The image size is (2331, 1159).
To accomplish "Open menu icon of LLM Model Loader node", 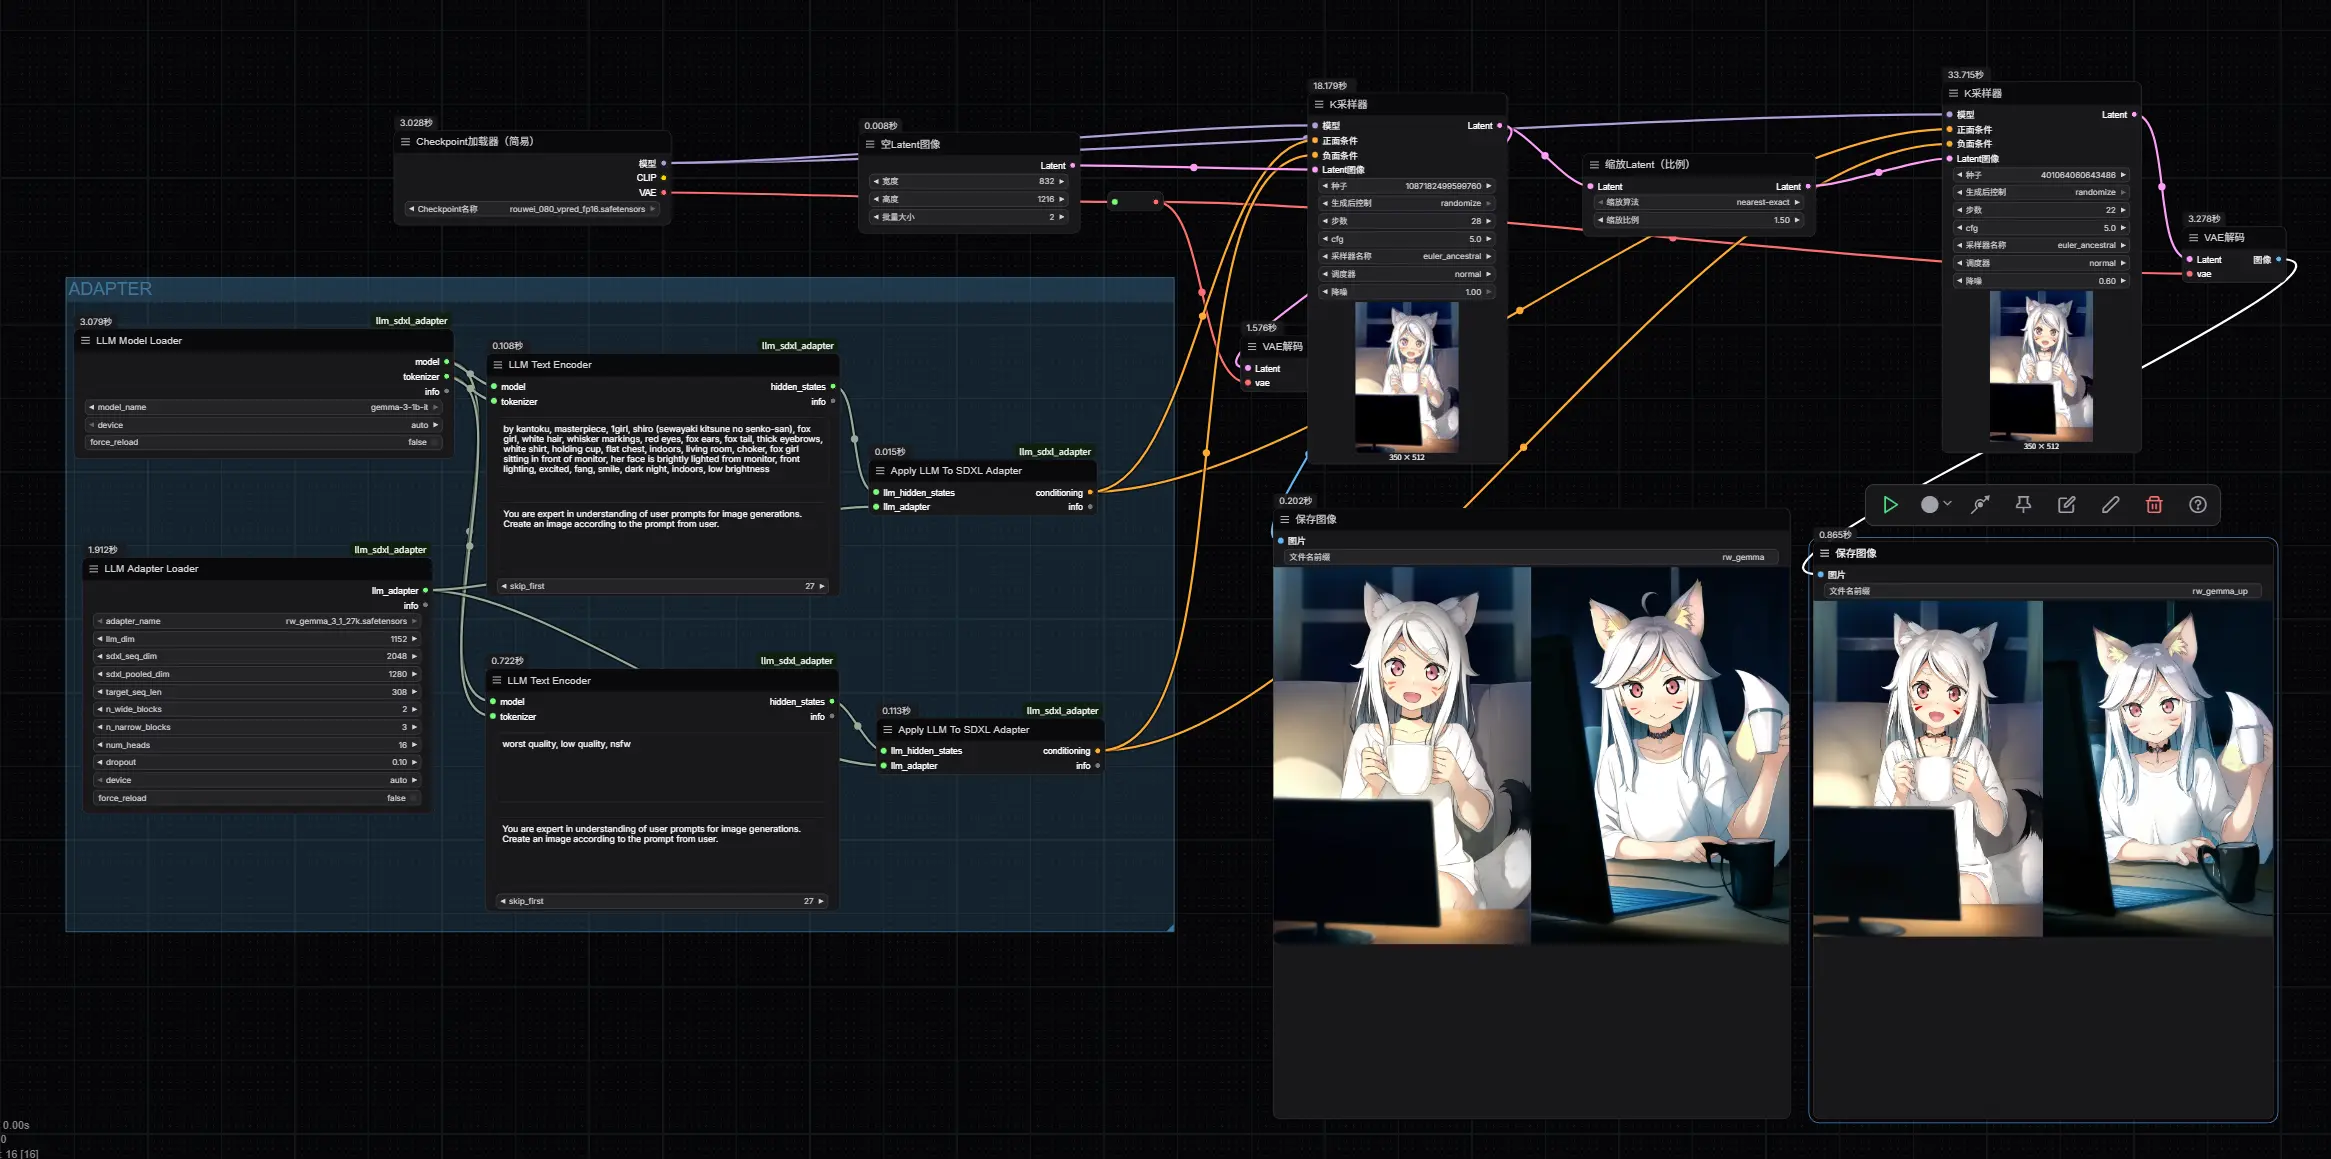I will pyautogui.click(x=85, y=341).
